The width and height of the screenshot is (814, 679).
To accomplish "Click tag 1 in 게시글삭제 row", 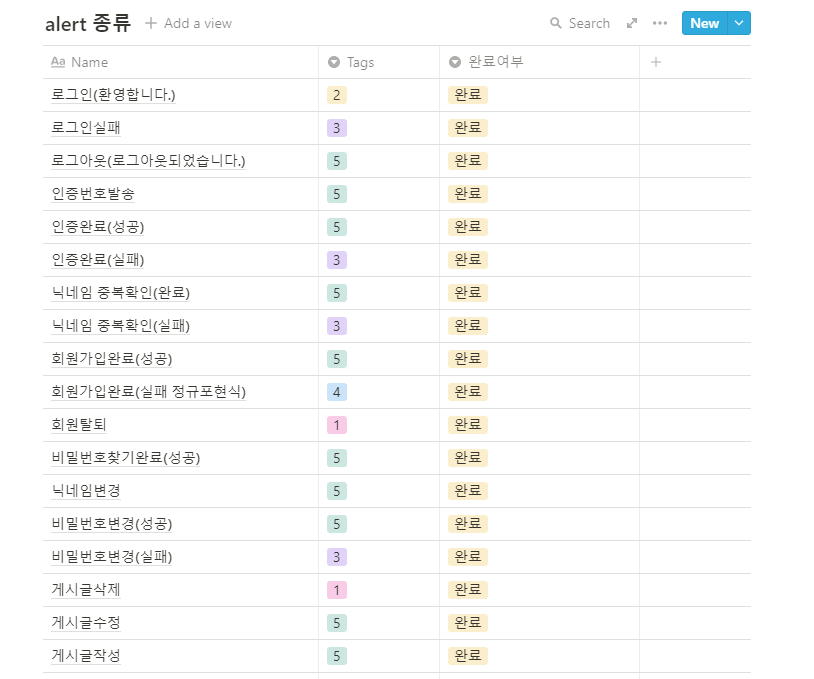I will (x=337, y=590).
